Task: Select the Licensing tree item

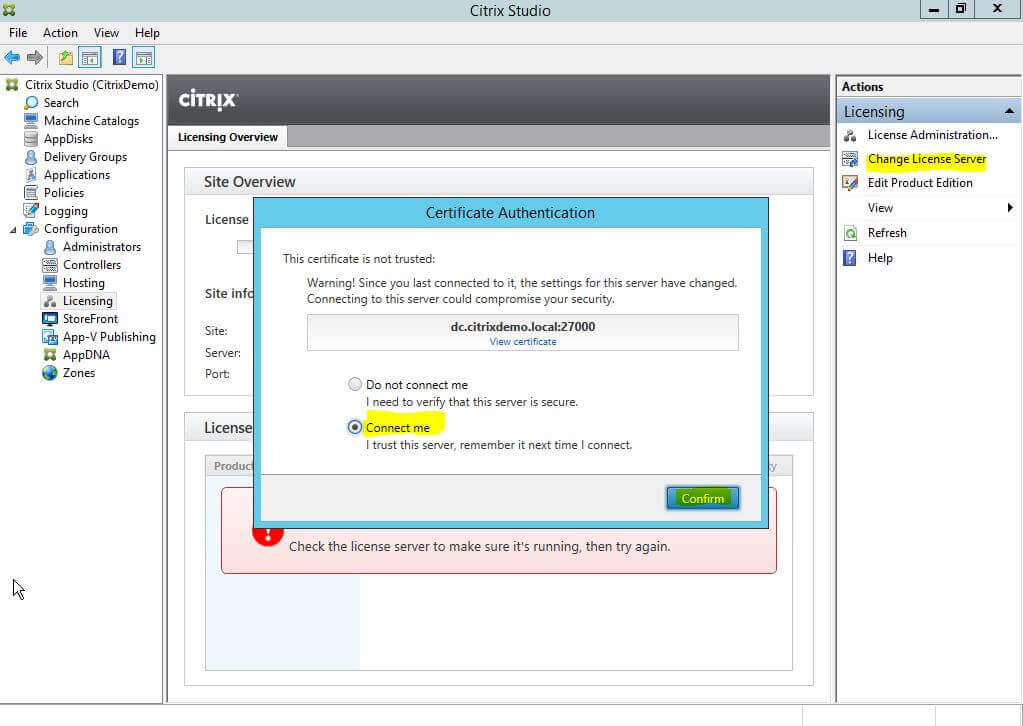Action: [x=87, y=301]
